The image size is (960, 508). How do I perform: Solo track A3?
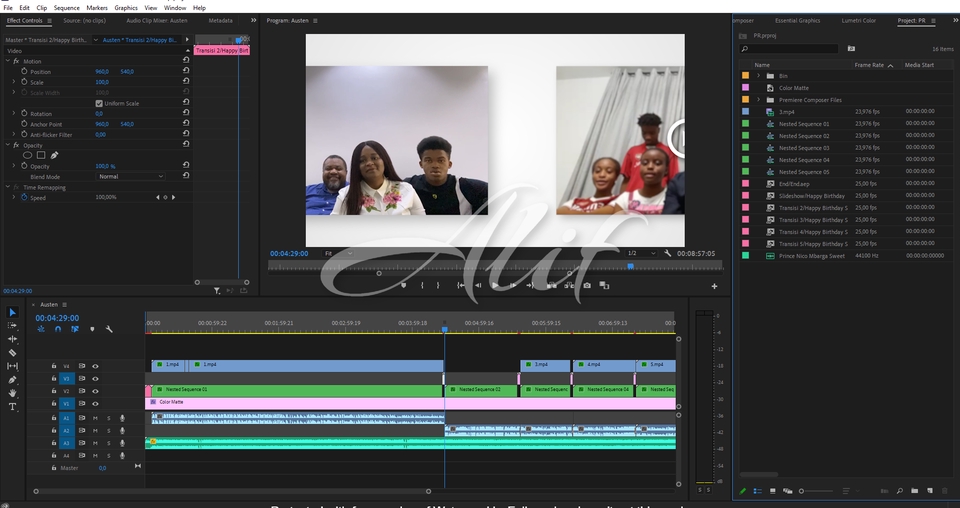[109, 443]
